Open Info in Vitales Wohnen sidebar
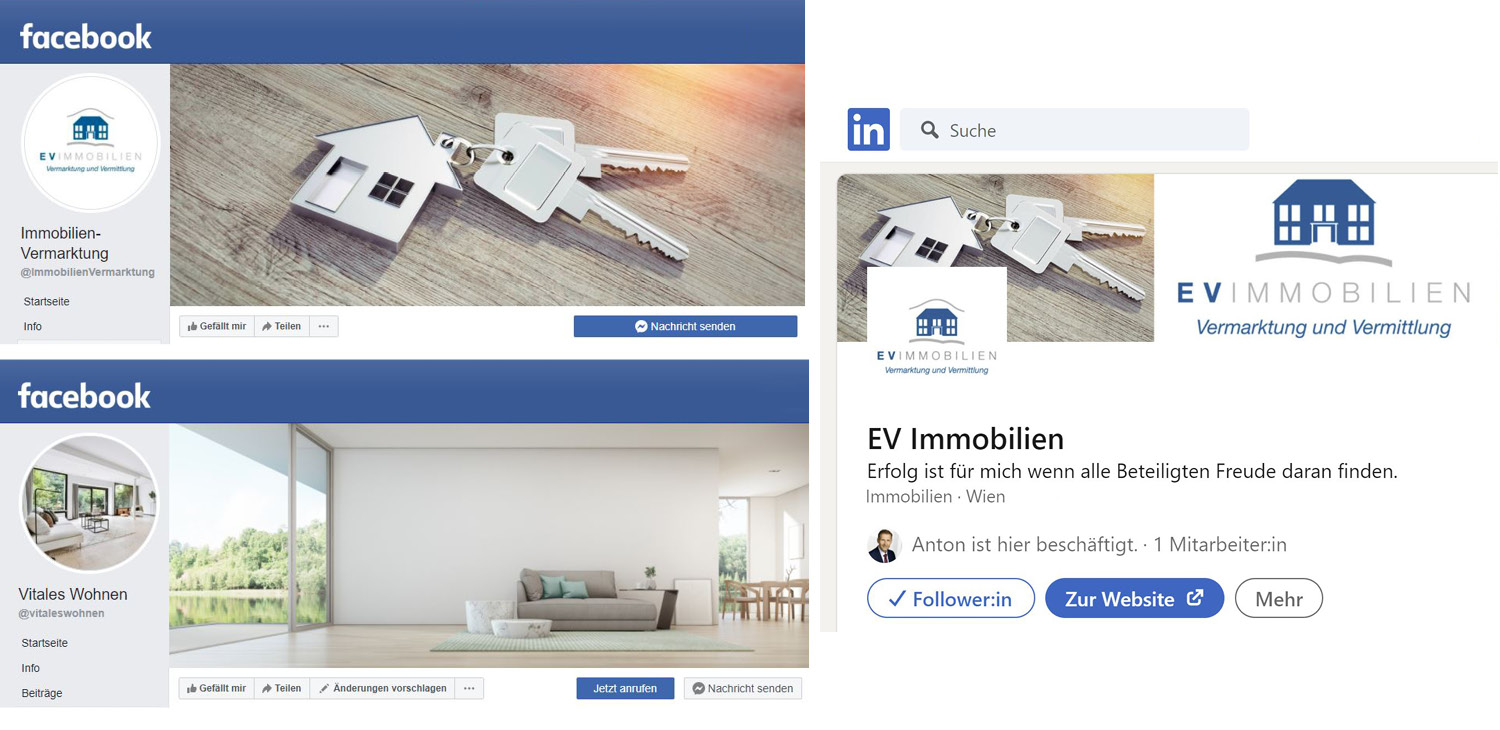The height and width of the screenshot is (730, 1500). tap(31, 668)
